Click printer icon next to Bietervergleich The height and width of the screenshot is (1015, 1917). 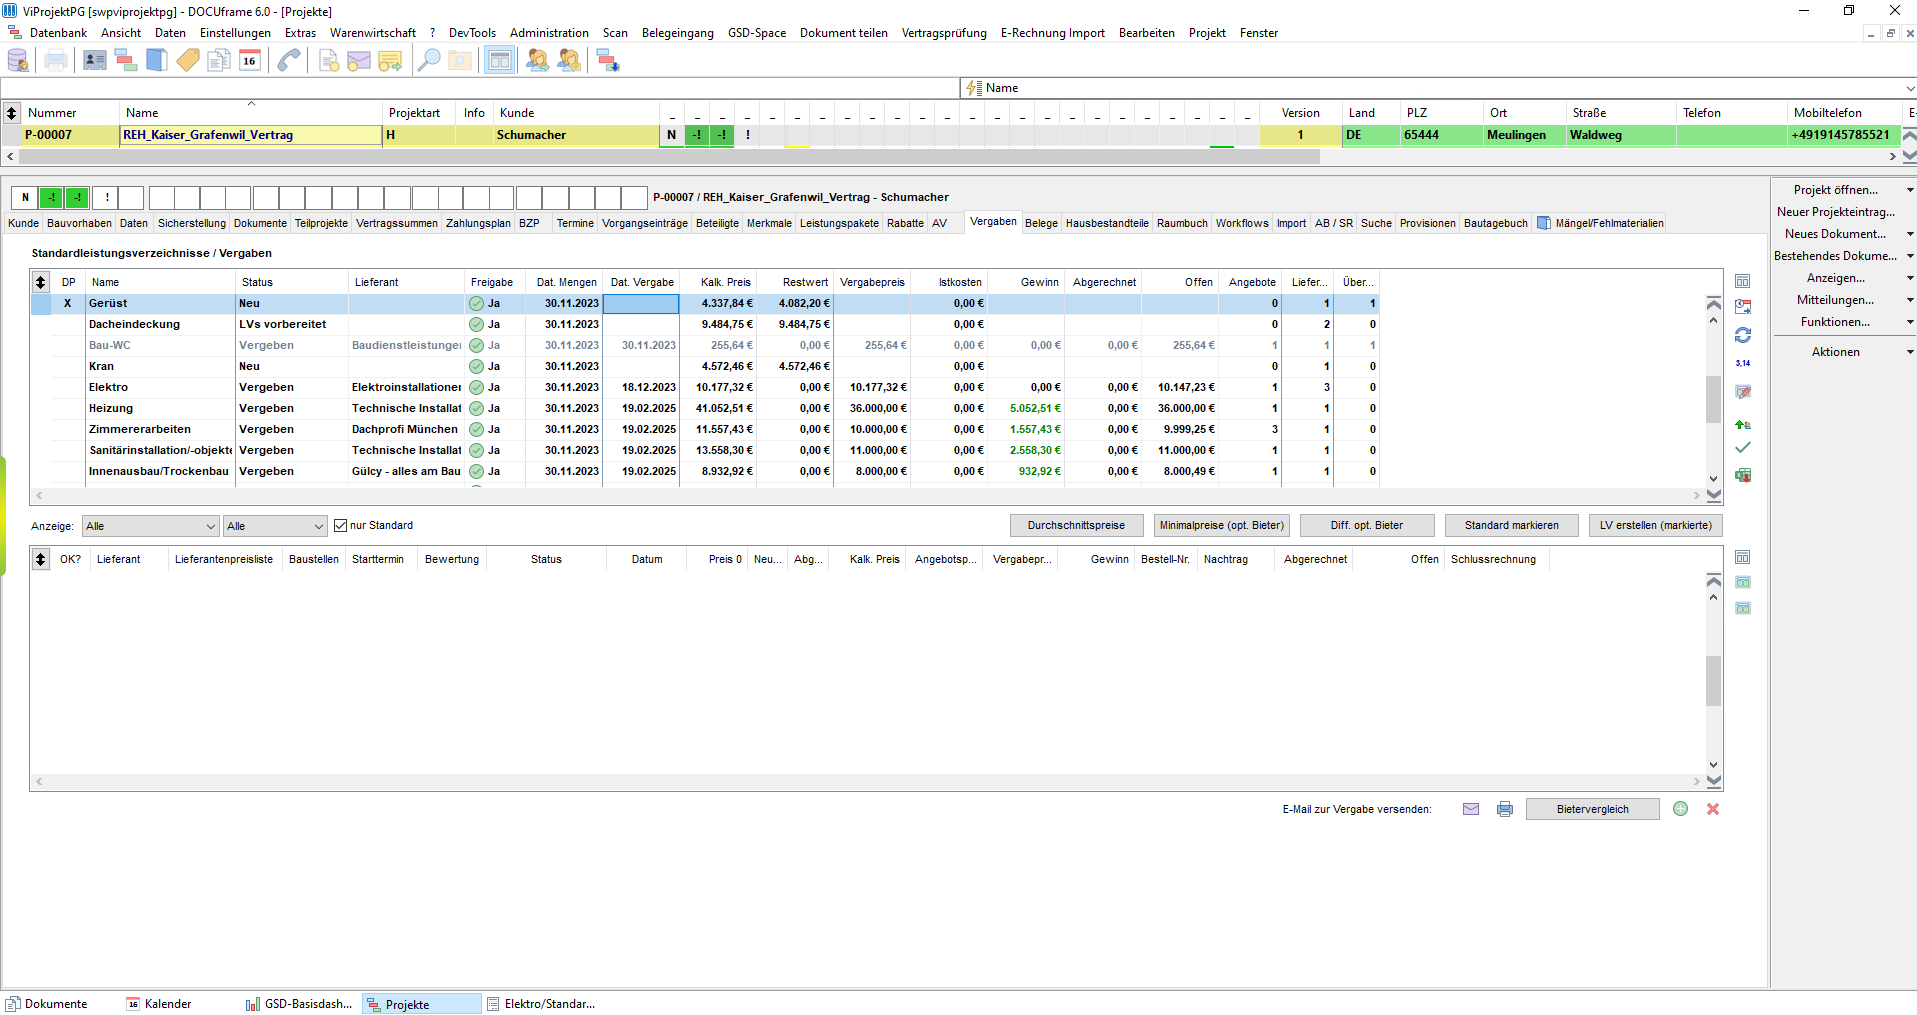tap(1505, 809)
